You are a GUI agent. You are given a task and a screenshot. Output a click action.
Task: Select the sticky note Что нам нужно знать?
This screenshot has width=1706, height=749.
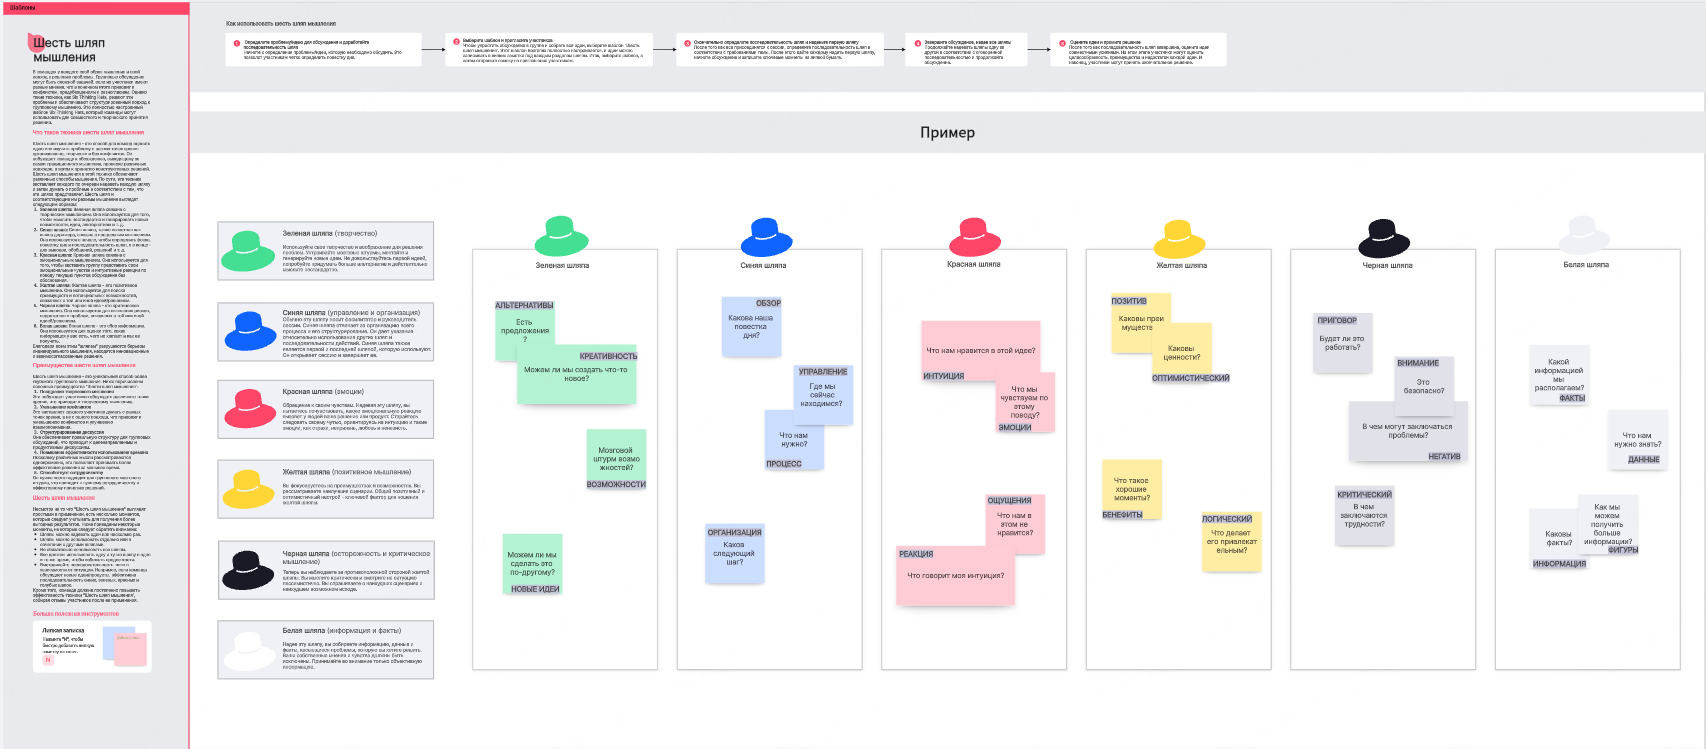click(x=1638, y=440)
